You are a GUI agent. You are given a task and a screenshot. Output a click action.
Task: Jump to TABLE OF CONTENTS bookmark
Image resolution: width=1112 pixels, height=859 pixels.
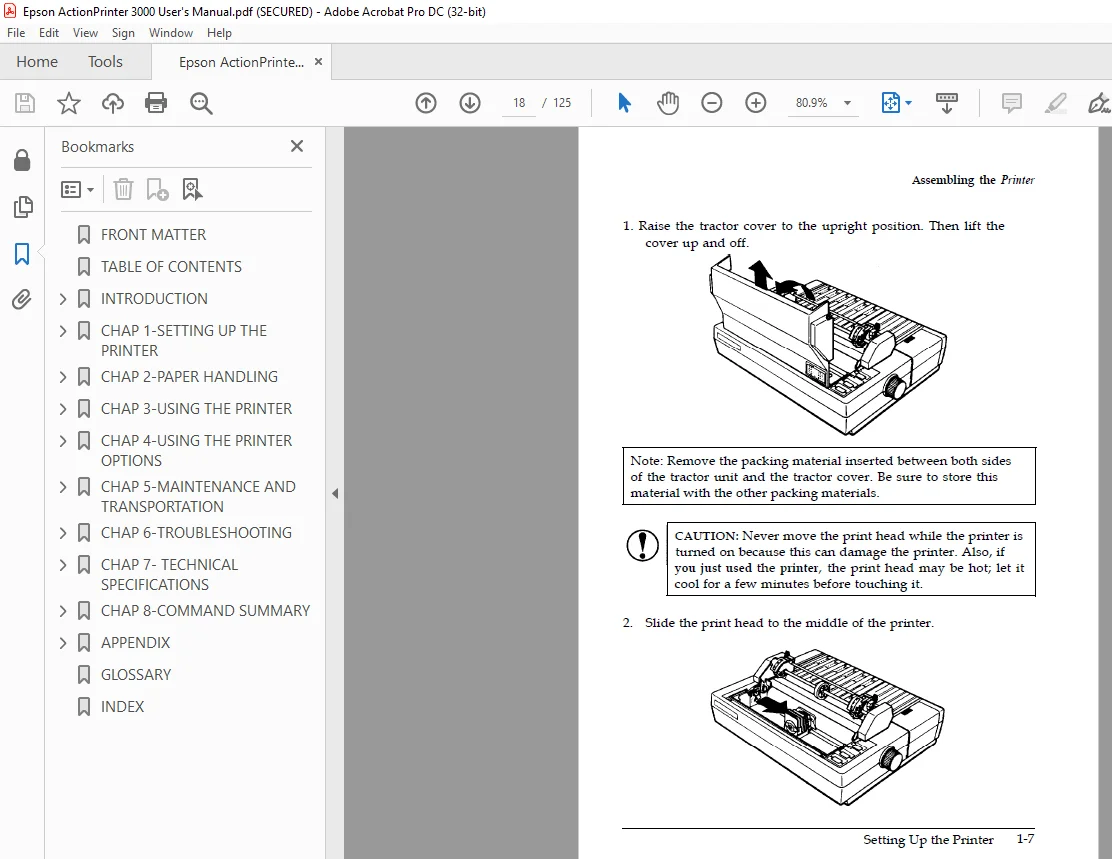pos(171,267)
